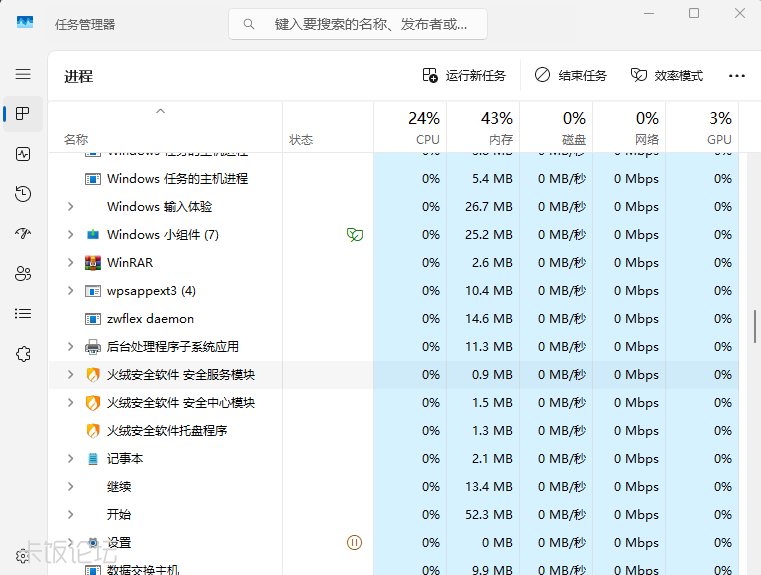Click the WinRAR app icon
Viewport: 761px width, 575px height.
[93, 263]
